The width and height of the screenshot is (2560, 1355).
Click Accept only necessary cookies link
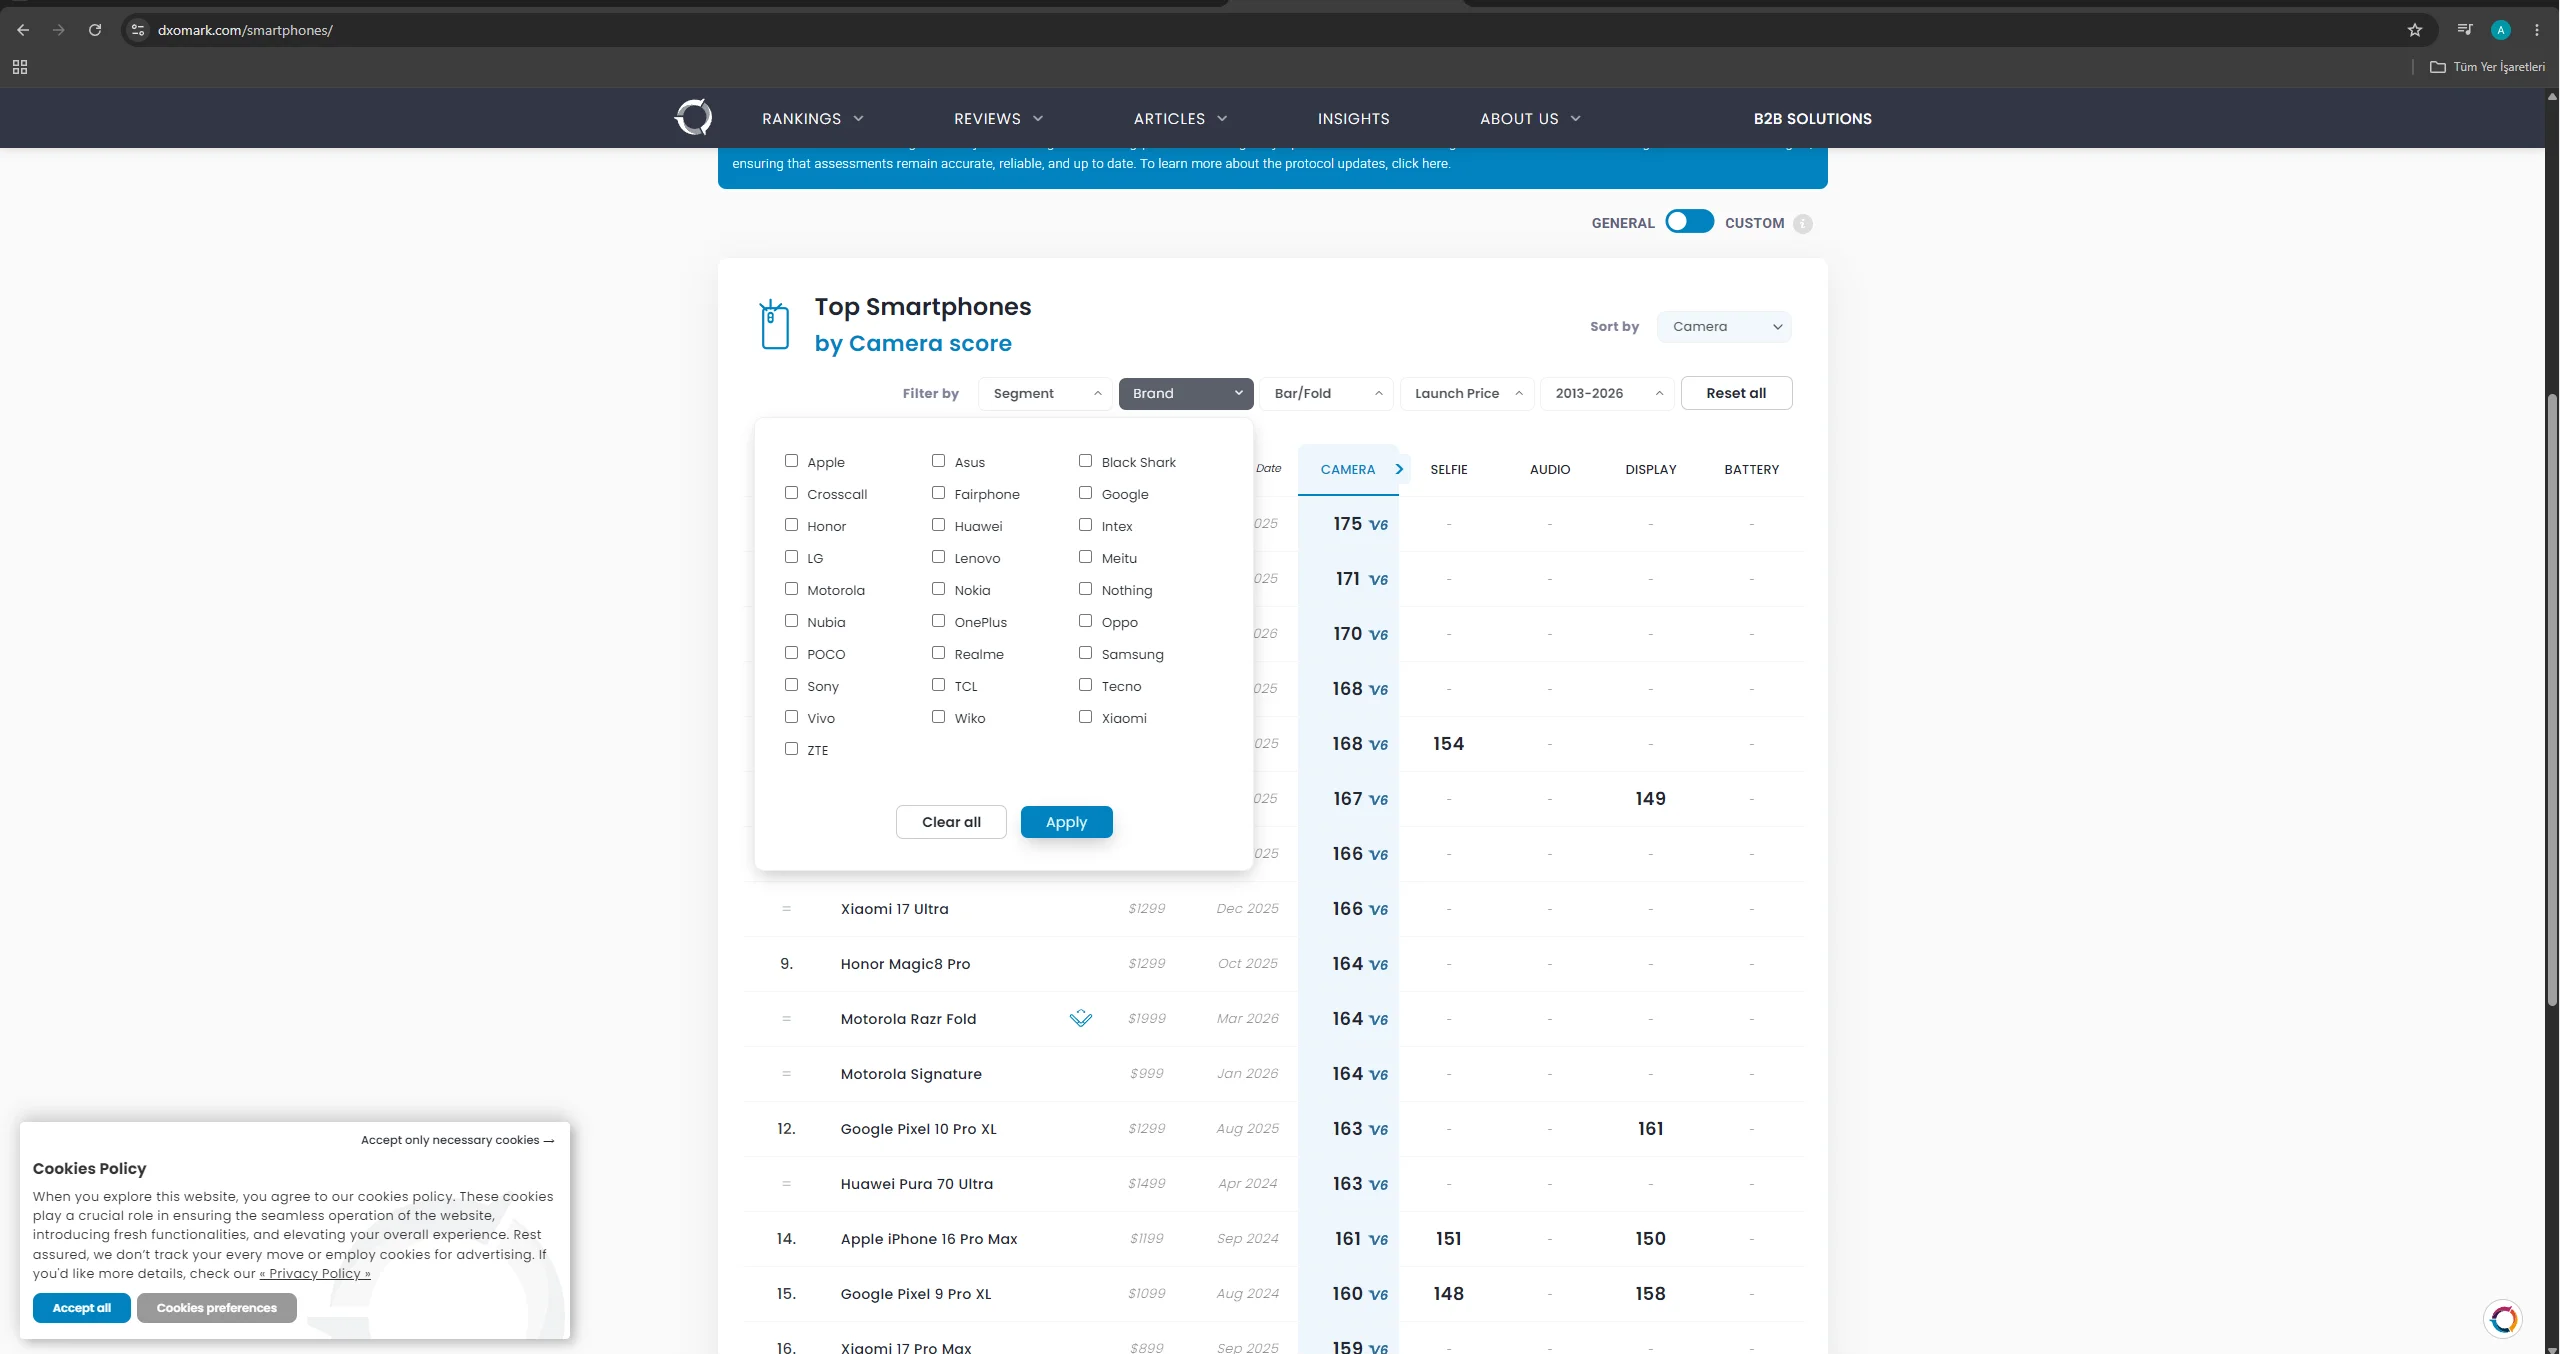457,1141
